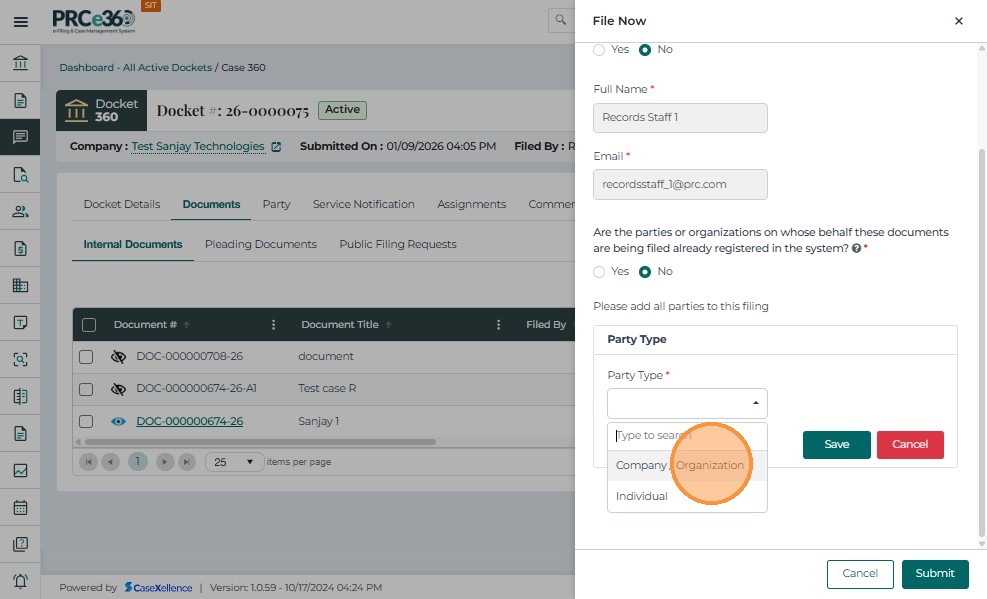Open the DOC-000000674-26 document link
The width and height of the screenshot is (987, 599).
tap(189, 422)
